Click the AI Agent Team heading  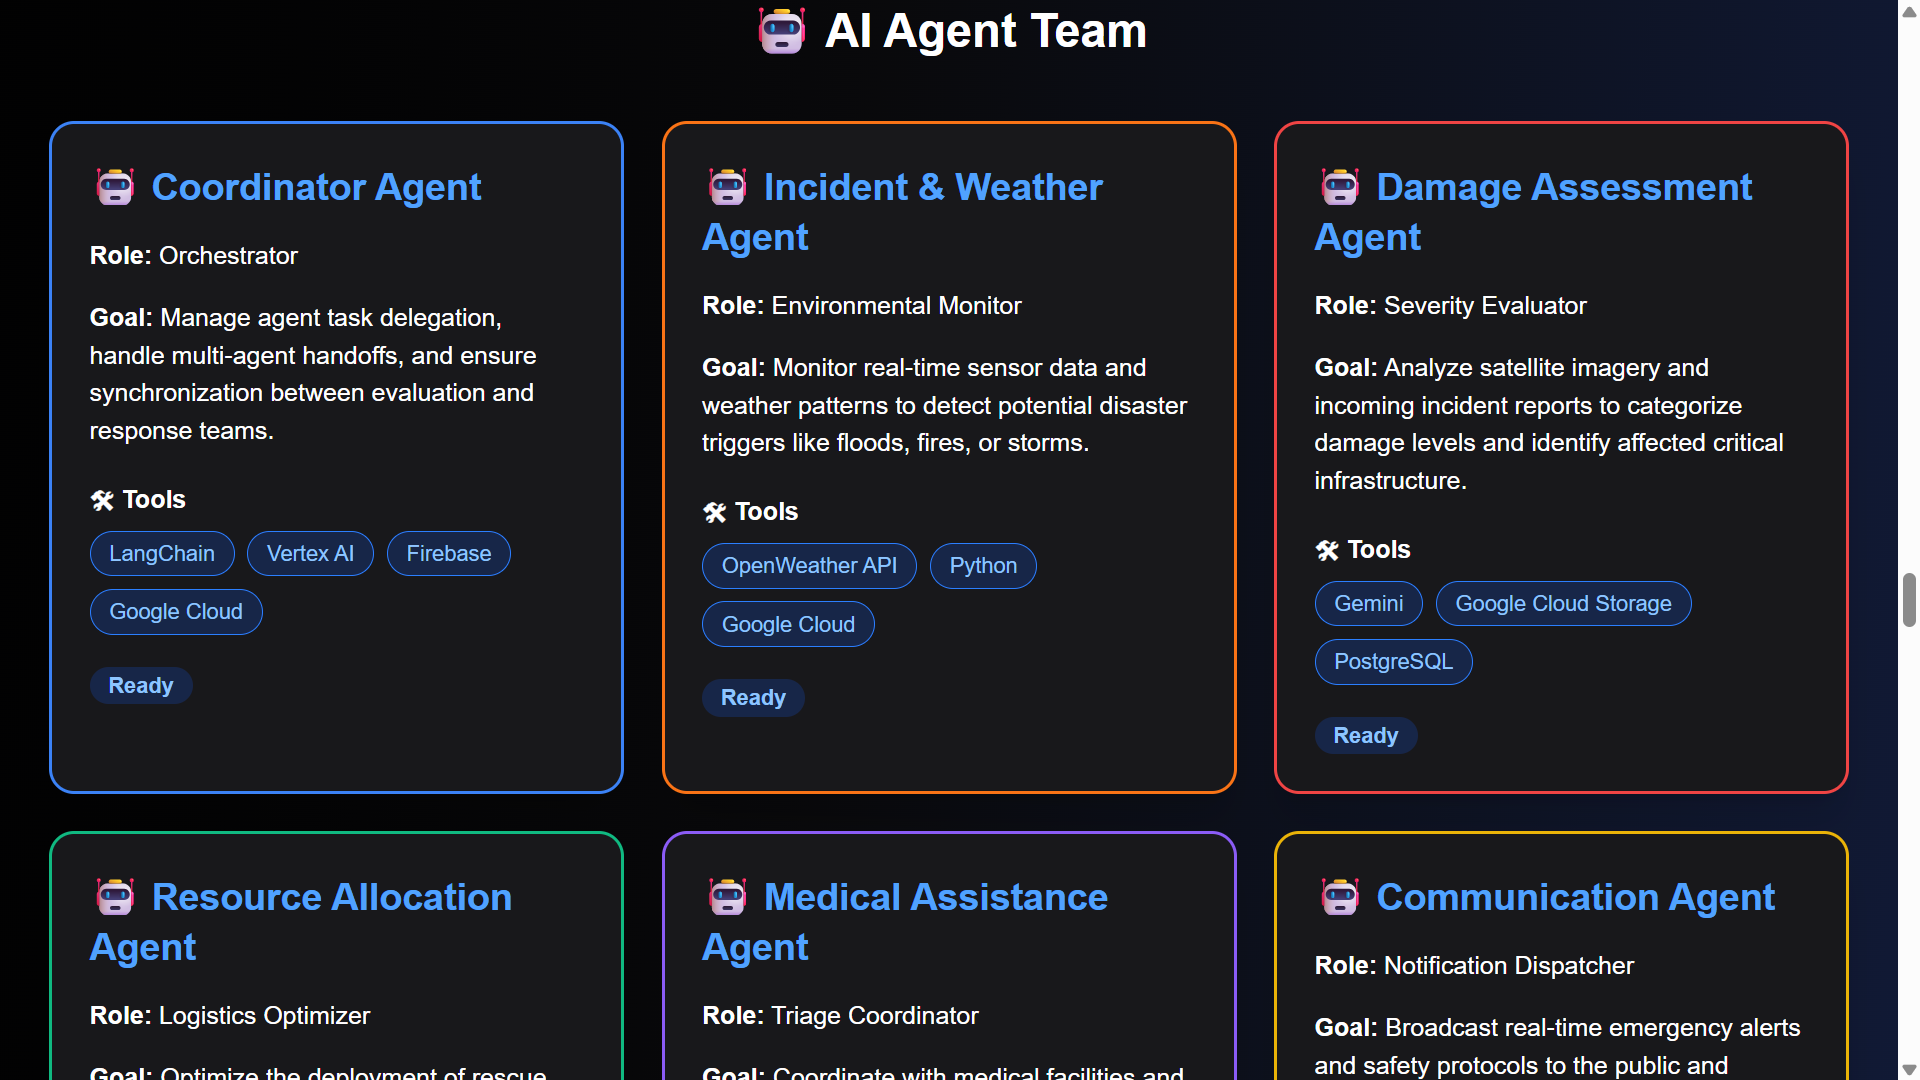tap(985, 31)
